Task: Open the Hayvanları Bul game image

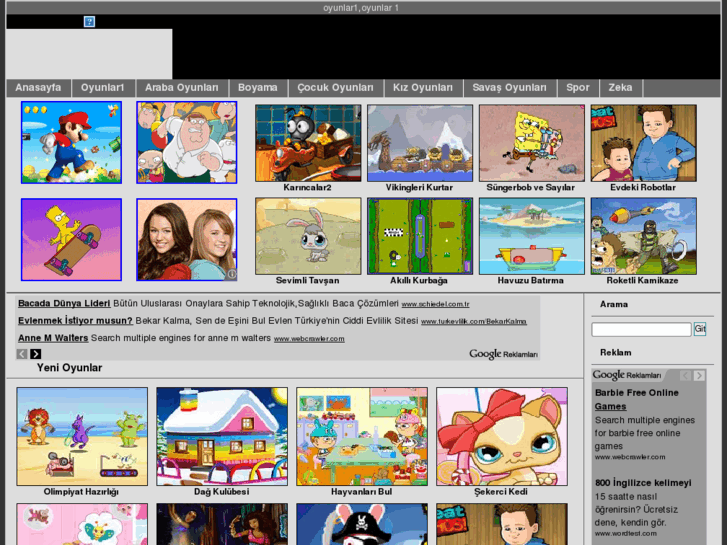Action: coord(362,436)
